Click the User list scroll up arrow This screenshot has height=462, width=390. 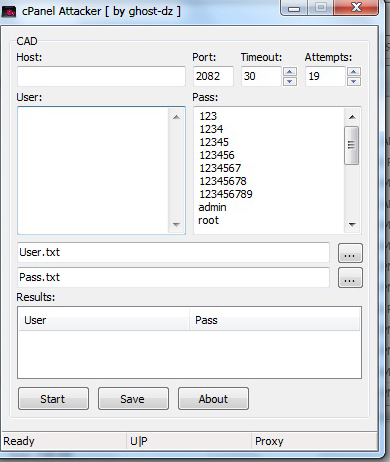click(x=177, y=117)
